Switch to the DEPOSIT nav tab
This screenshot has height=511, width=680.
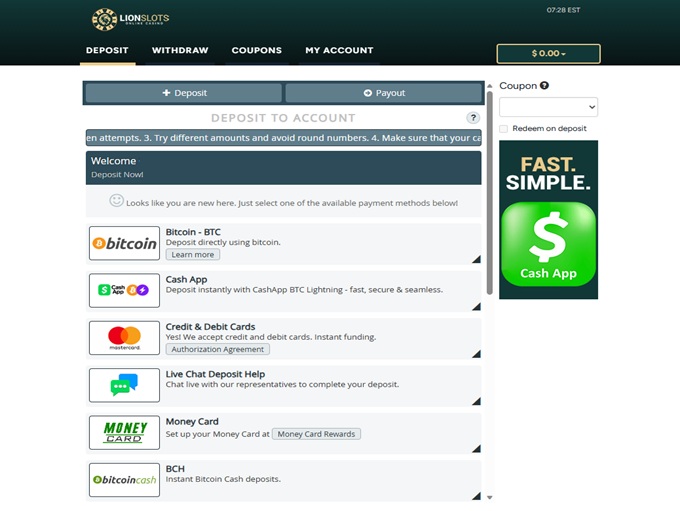(107, 50)
